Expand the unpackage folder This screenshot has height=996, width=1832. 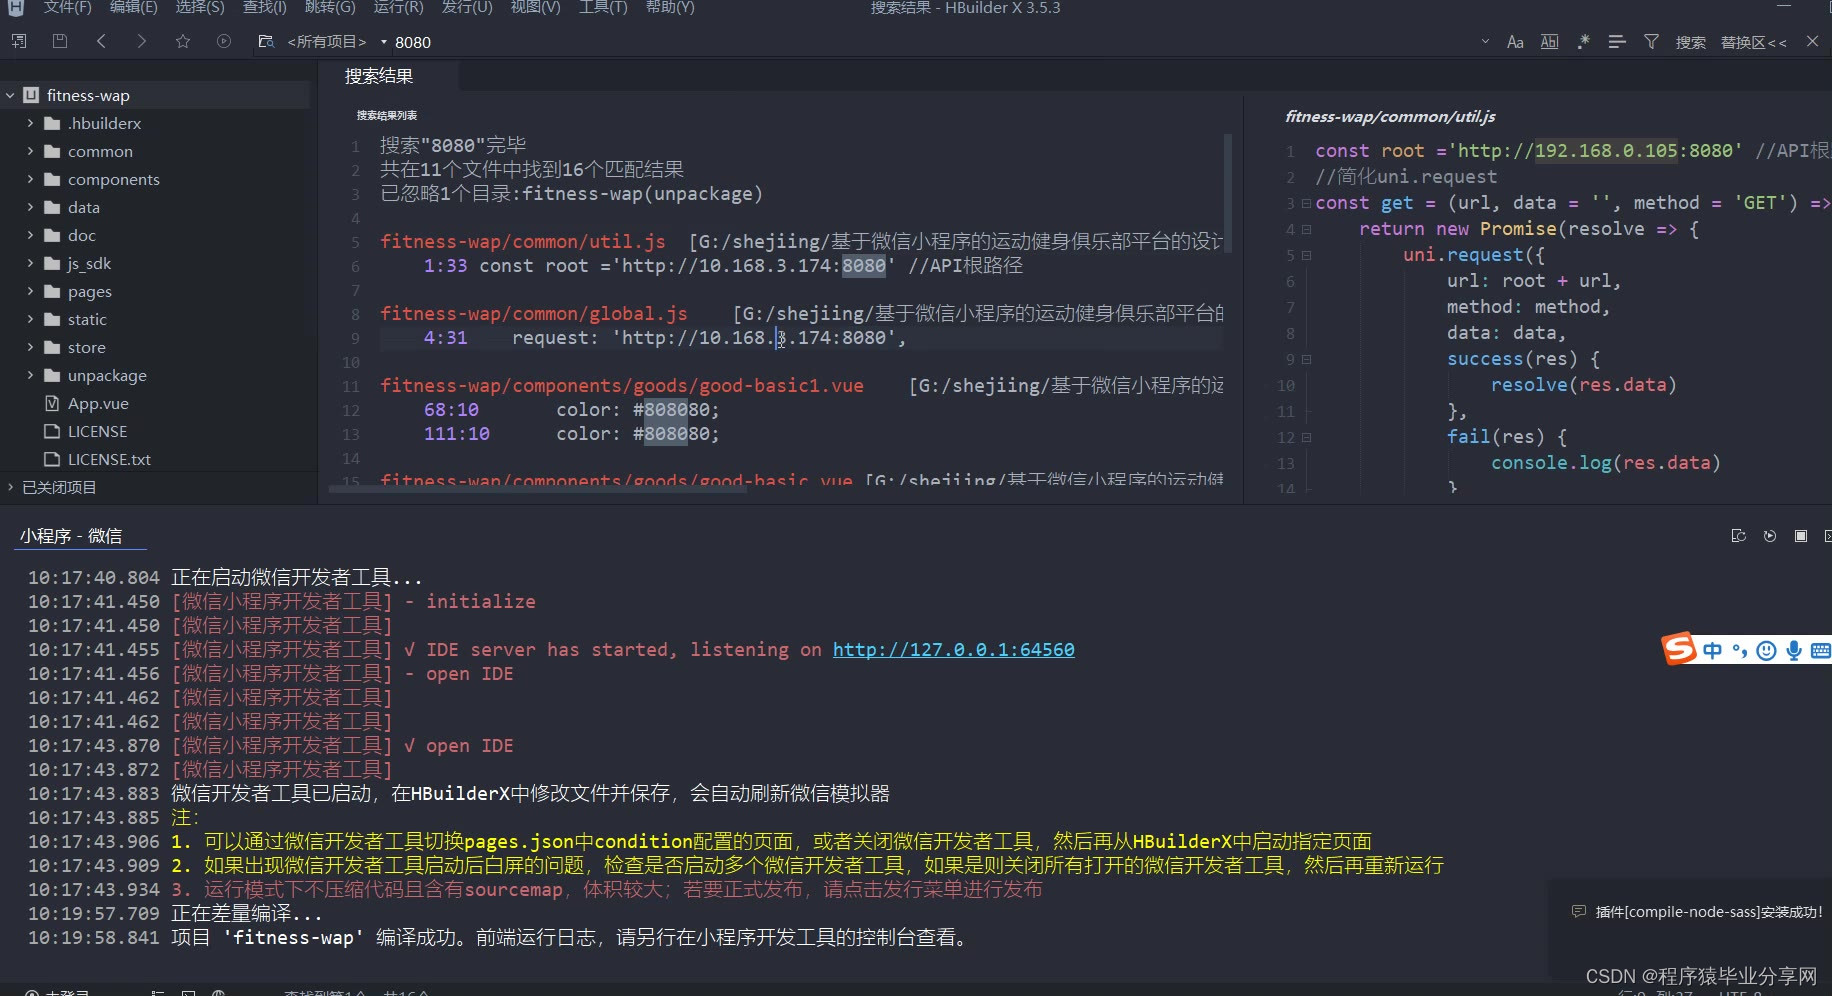(x=30, y=375)
